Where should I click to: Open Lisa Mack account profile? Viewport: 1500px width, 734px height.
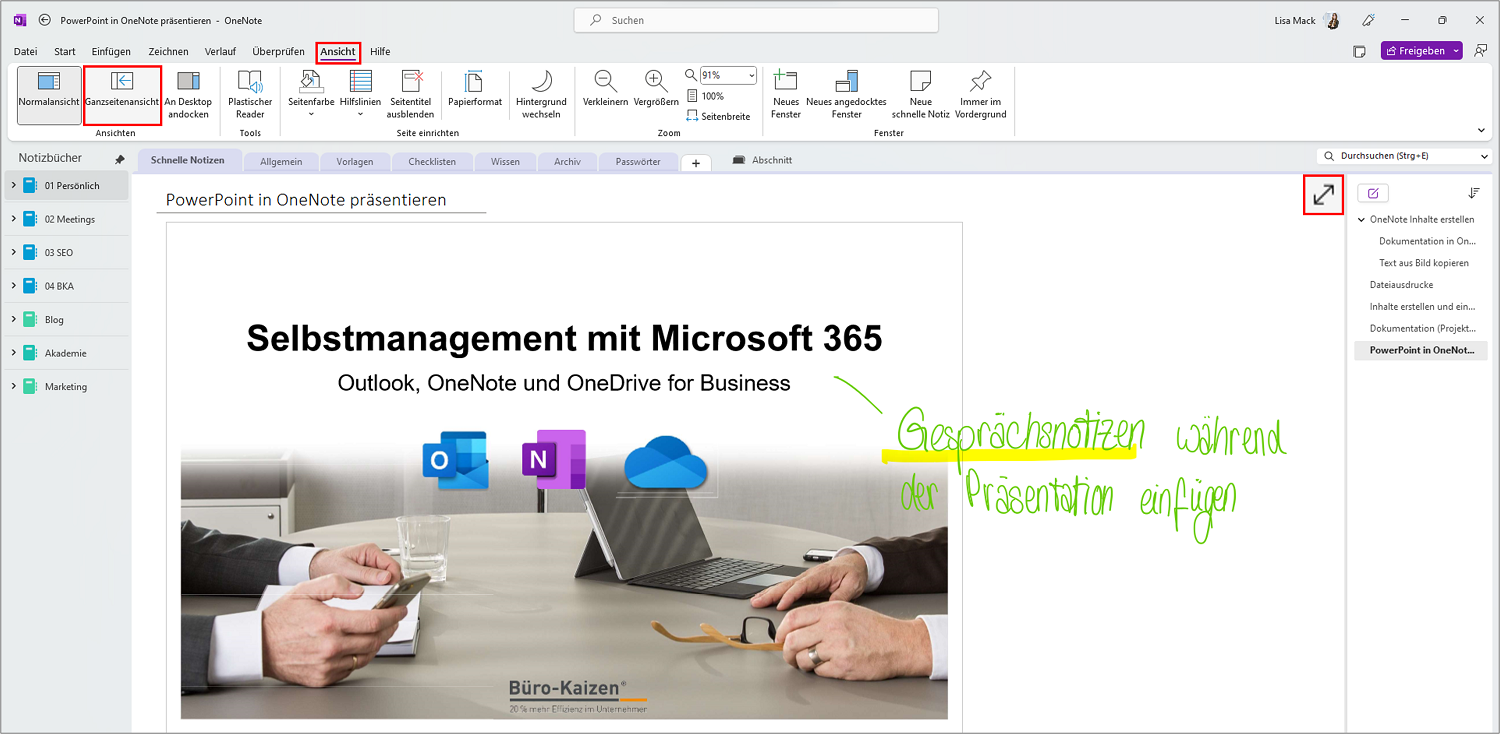pos(1307,20)
